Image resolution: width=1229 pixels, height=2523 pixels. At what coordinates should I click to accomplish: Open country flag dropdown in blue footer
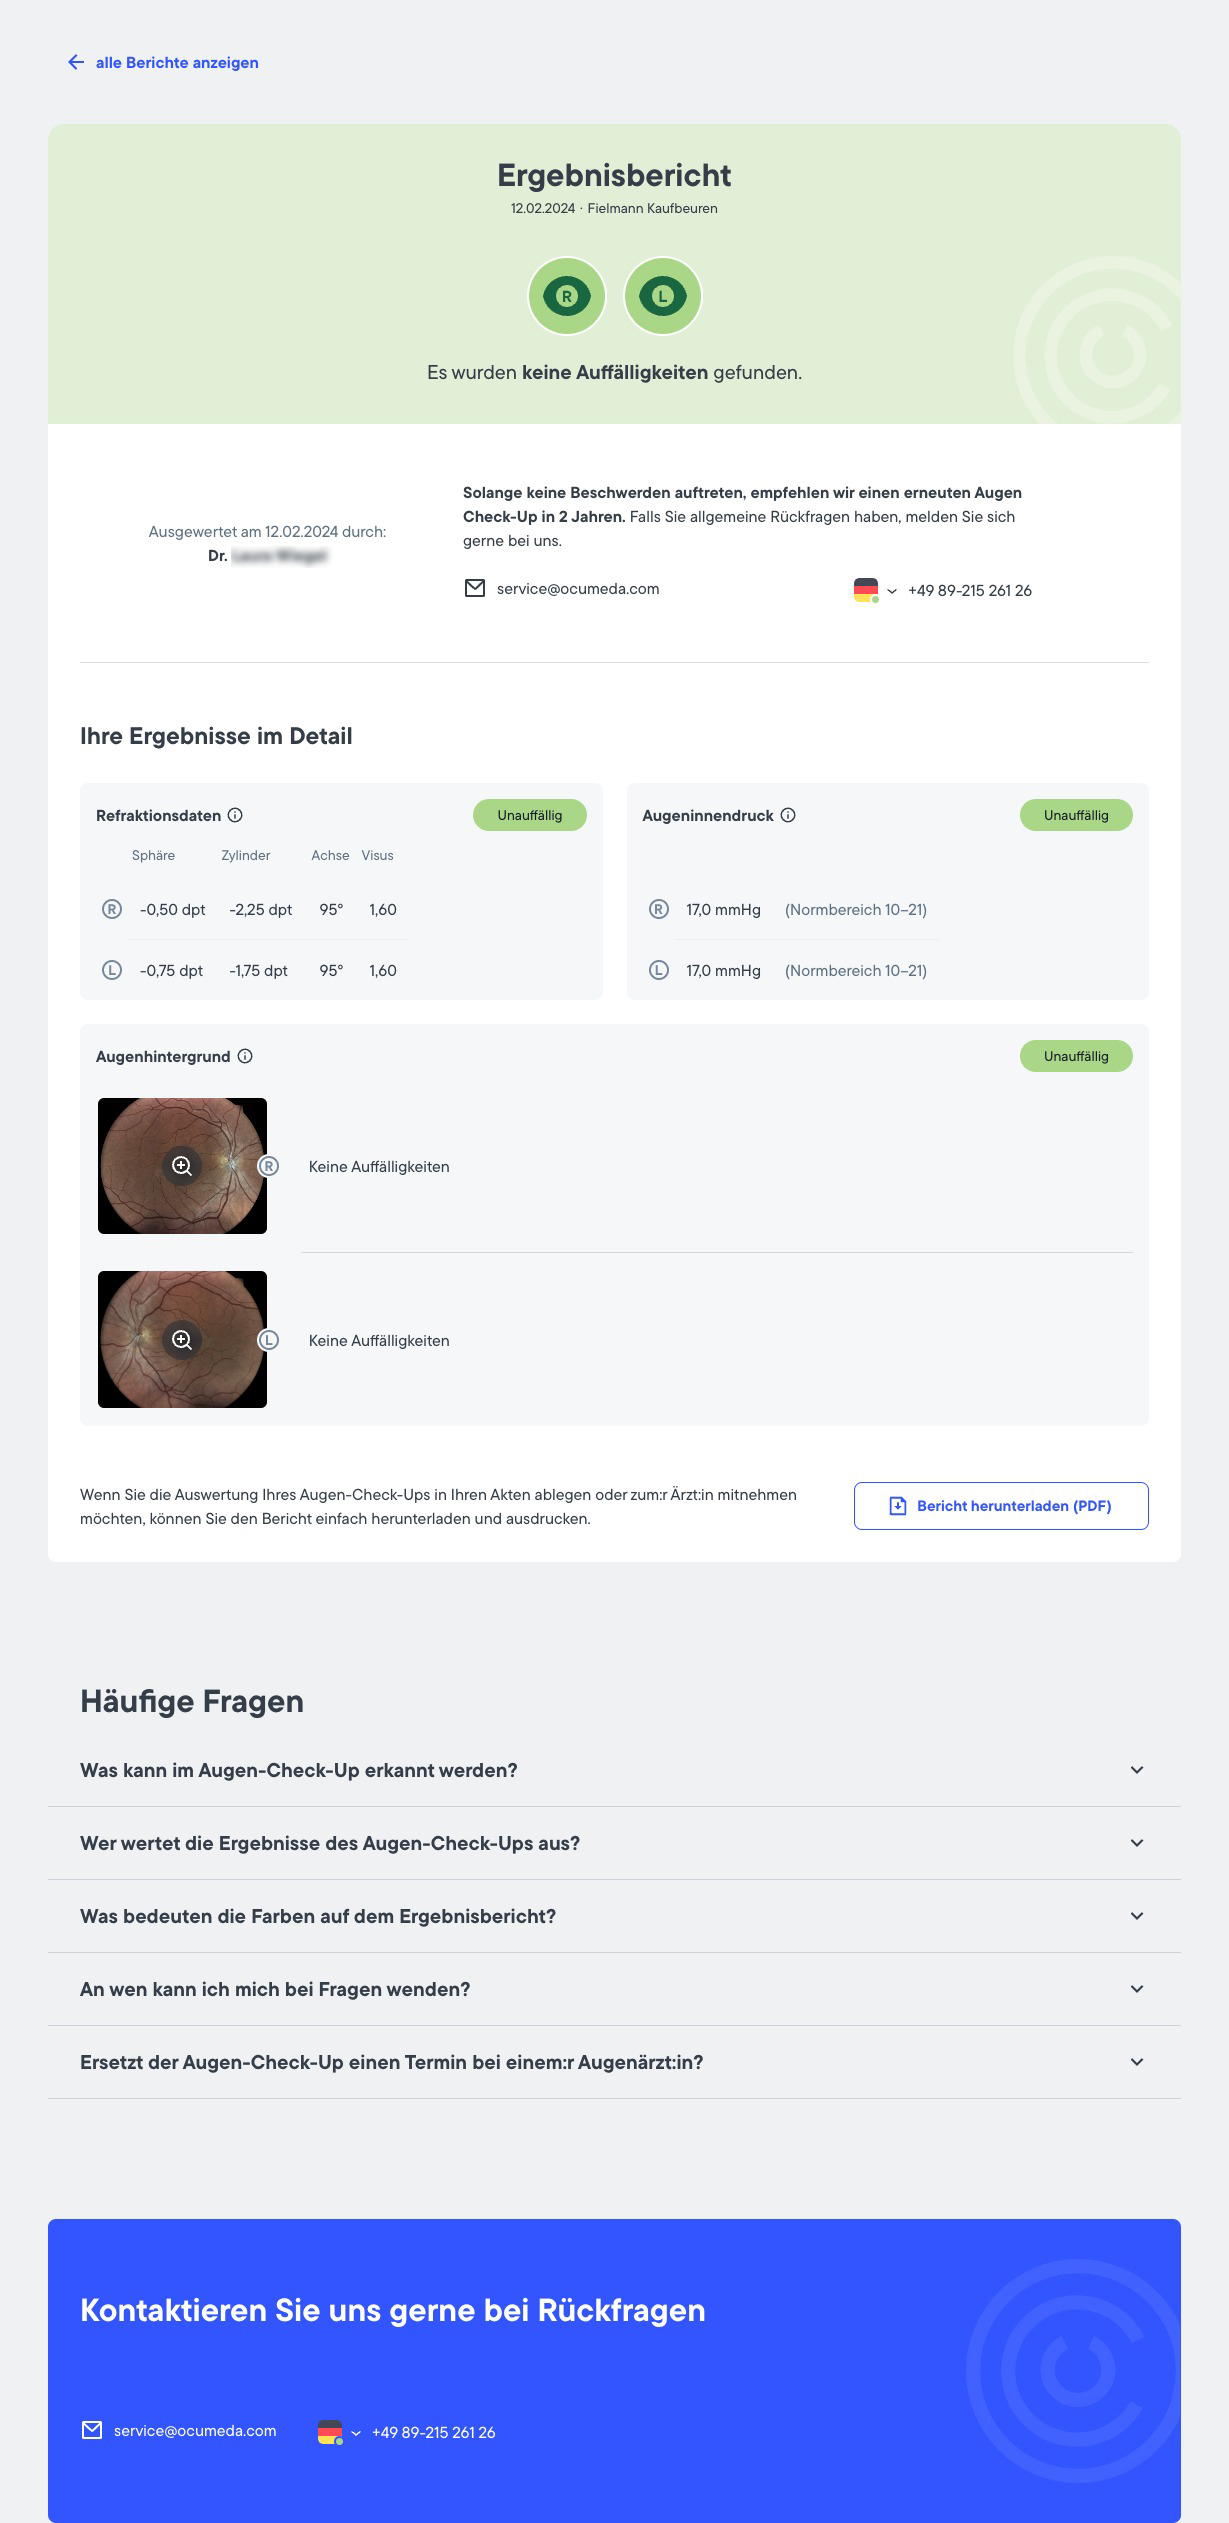[339, 2432]
